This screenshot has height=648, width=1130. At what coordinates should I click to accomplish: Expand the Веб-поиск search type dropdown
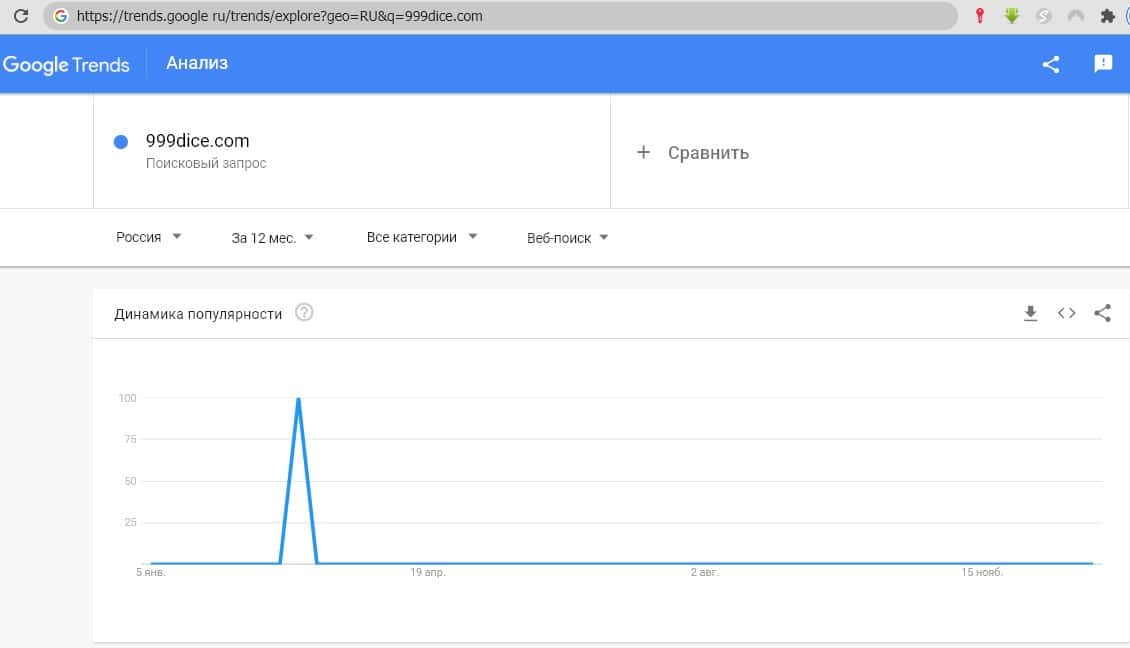(568, 238)
